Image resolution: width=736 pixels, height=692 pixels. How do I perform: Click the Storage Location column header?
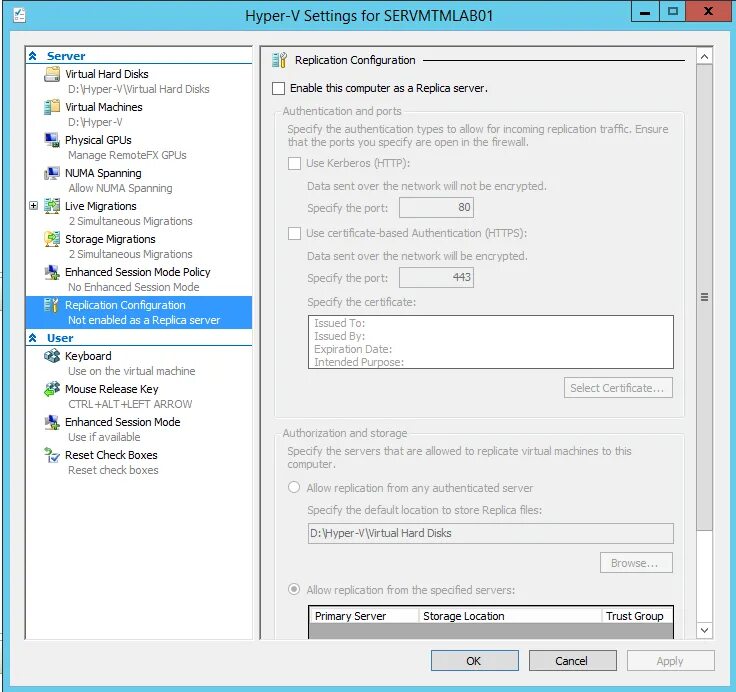coord(510,616)
